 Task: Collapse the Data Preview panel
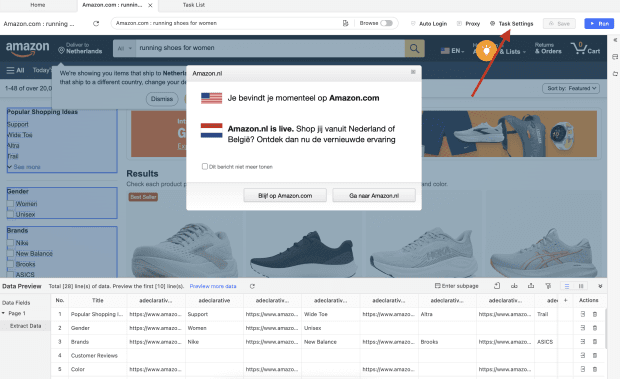(600, 286)
